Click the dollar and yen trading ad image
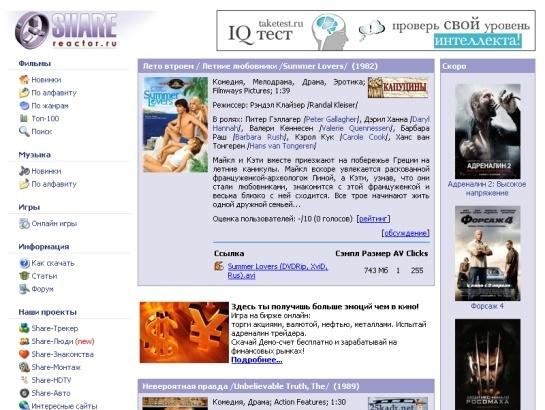The width and height of the screenshot is (545, 410). pyautogui.click(x=184, y=333)
